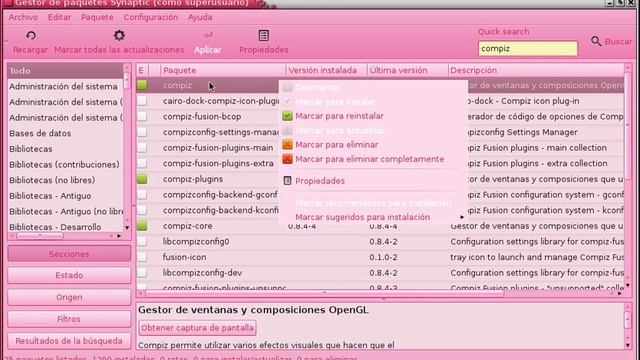Screen dimensions: 640x360
Task: Click the Marcar para reinstalar icon
Action: [287, 116]
